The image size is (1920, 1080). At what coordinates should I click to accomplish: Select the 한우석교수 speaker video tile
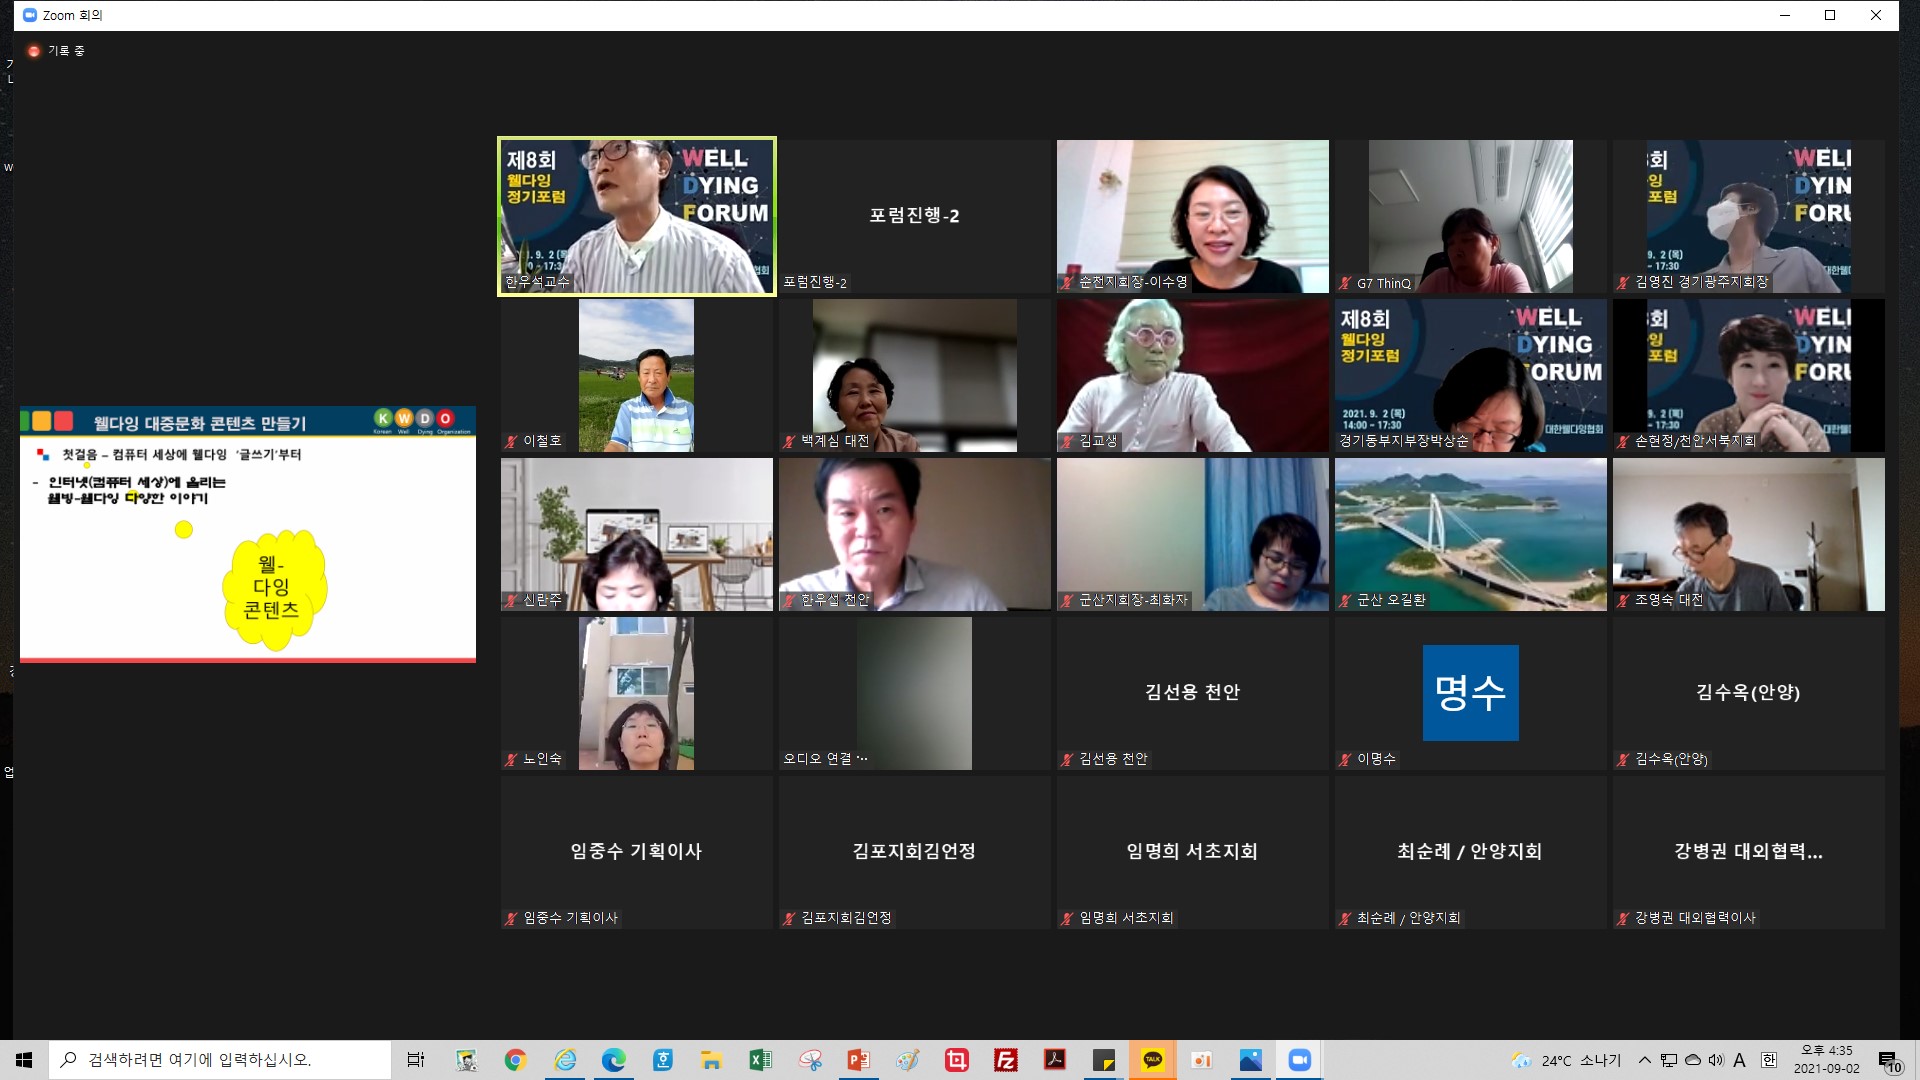point(637,216)
